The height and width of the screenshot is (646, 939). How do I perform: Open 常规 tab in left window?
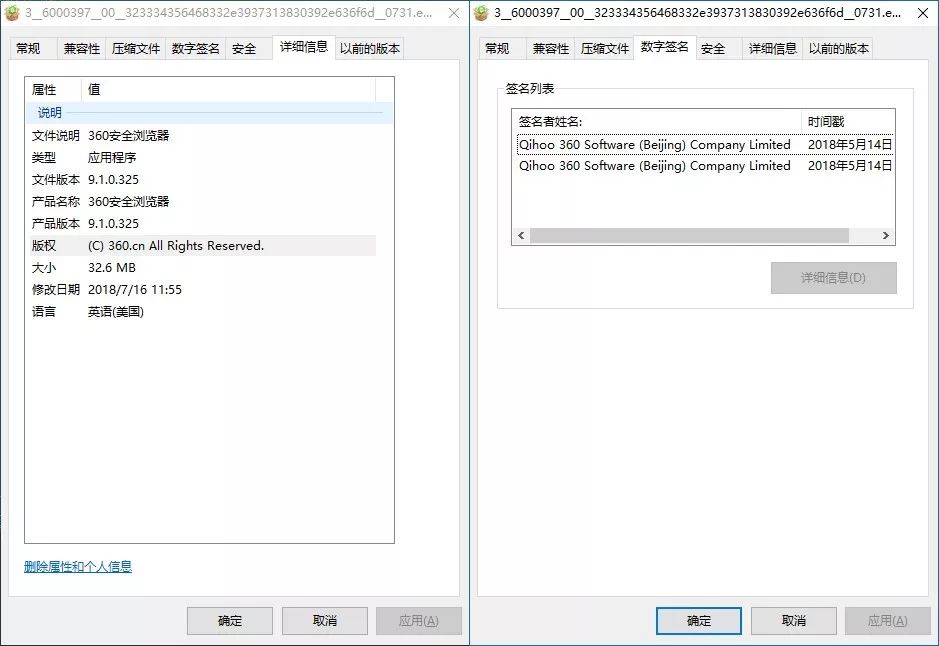tap(34, 48)
